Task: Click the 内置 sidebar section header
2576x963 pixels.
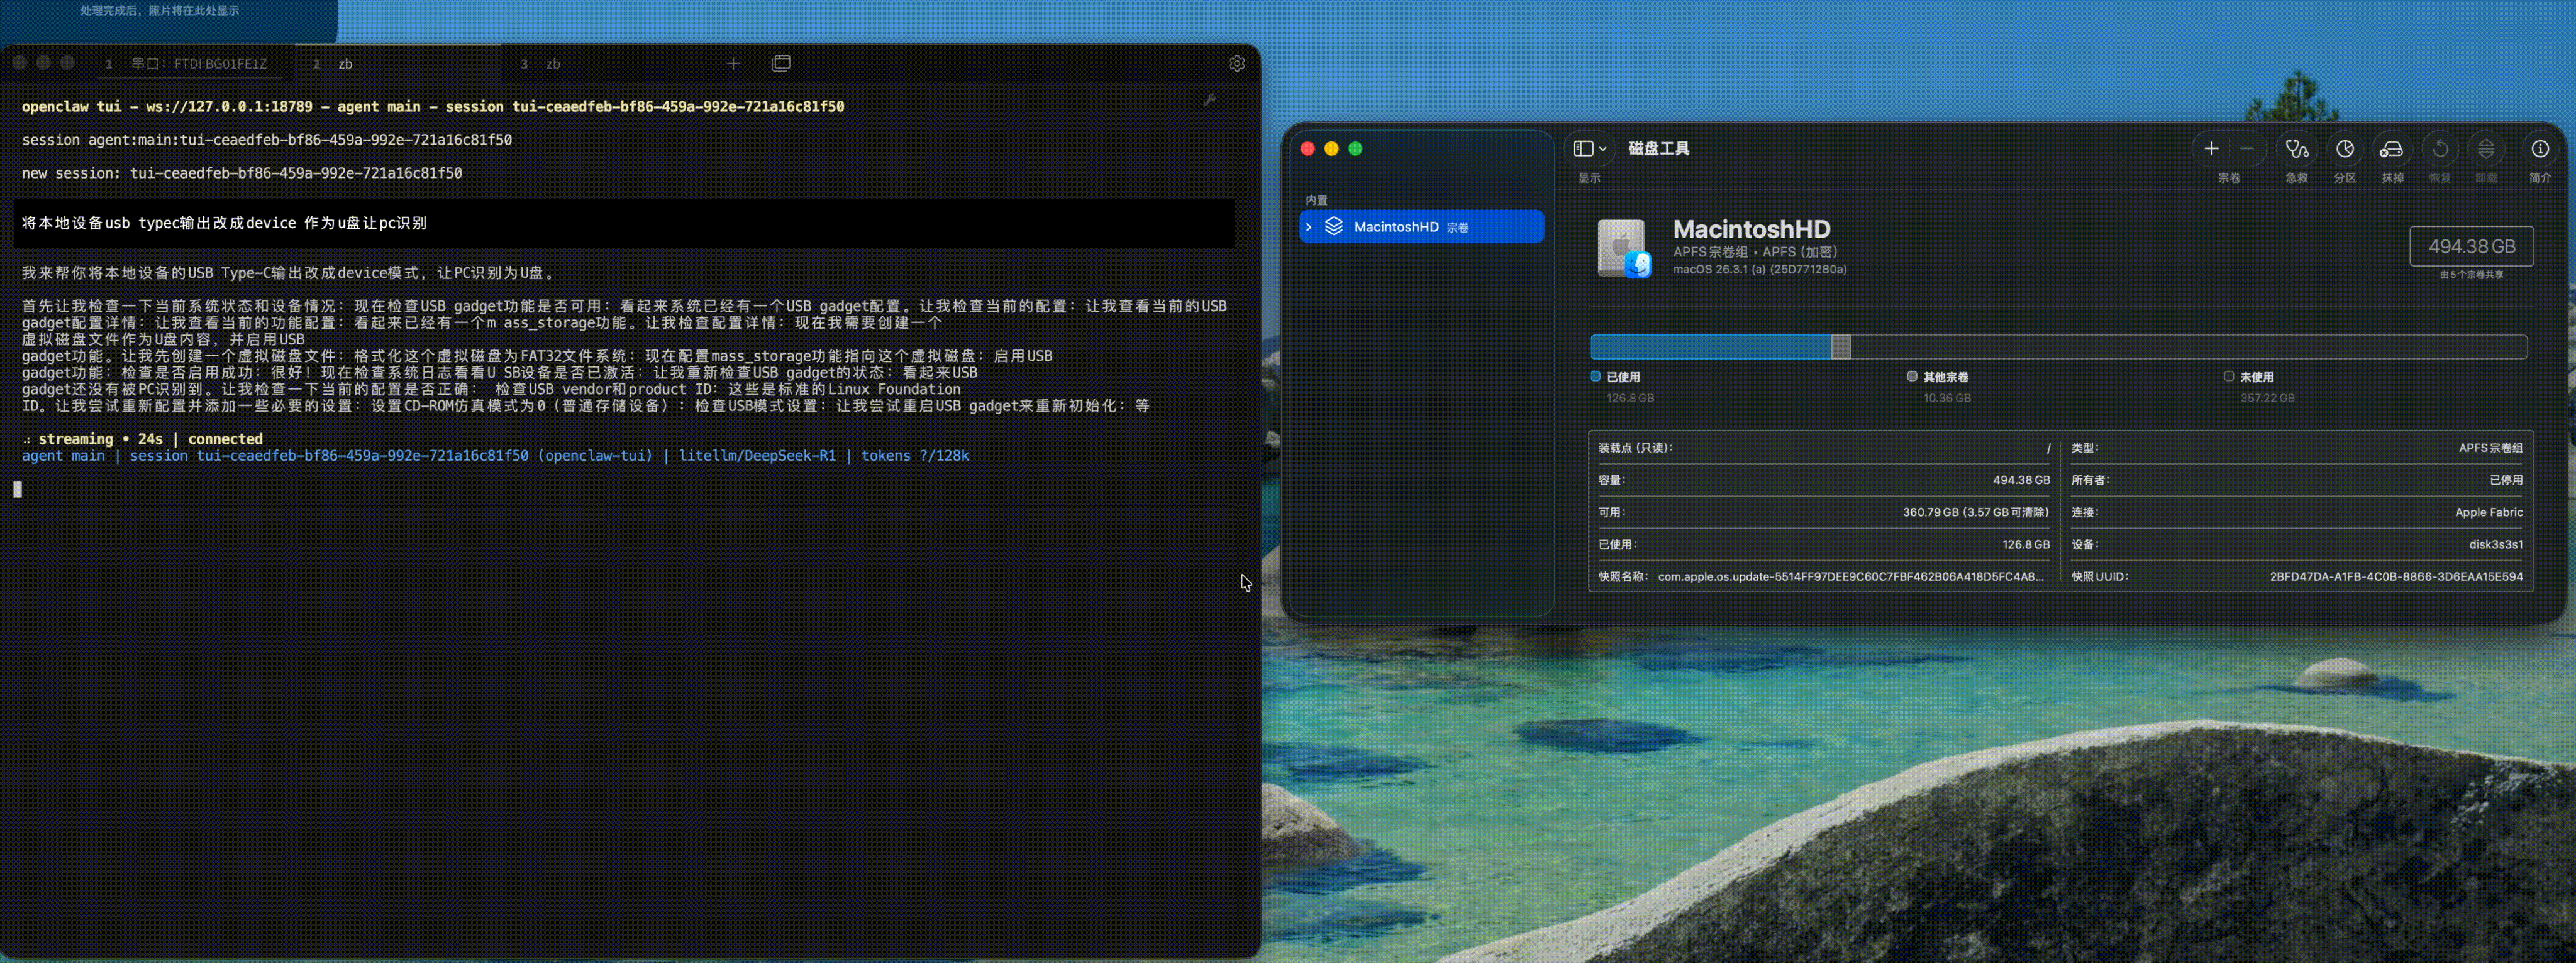Action: [1316, 200]
